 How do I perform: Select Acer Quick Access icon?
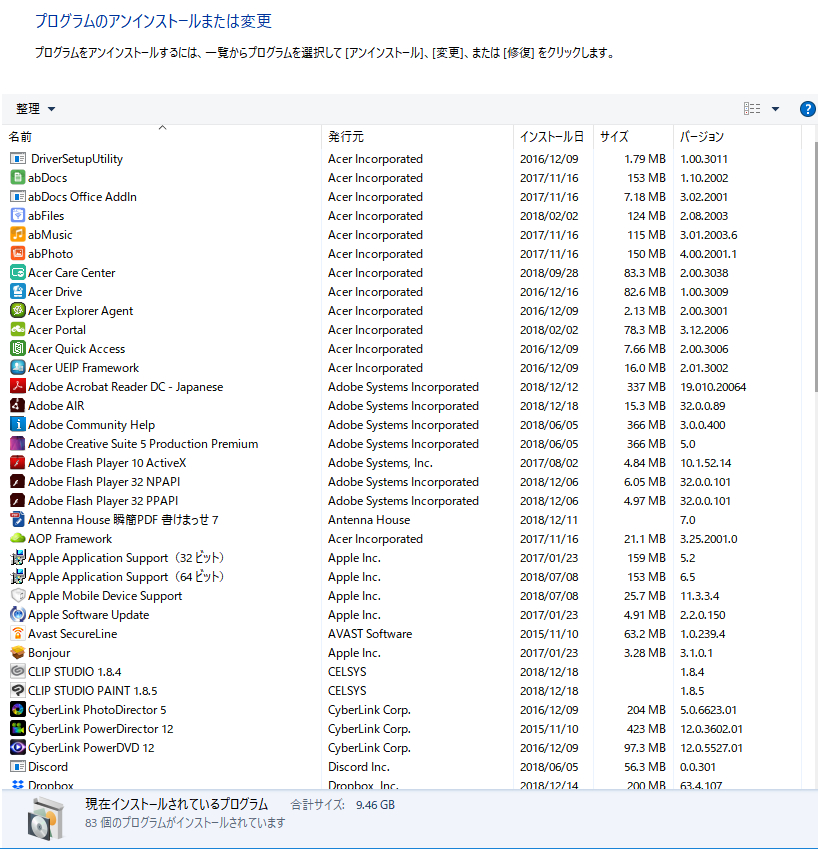pos(18,348)
